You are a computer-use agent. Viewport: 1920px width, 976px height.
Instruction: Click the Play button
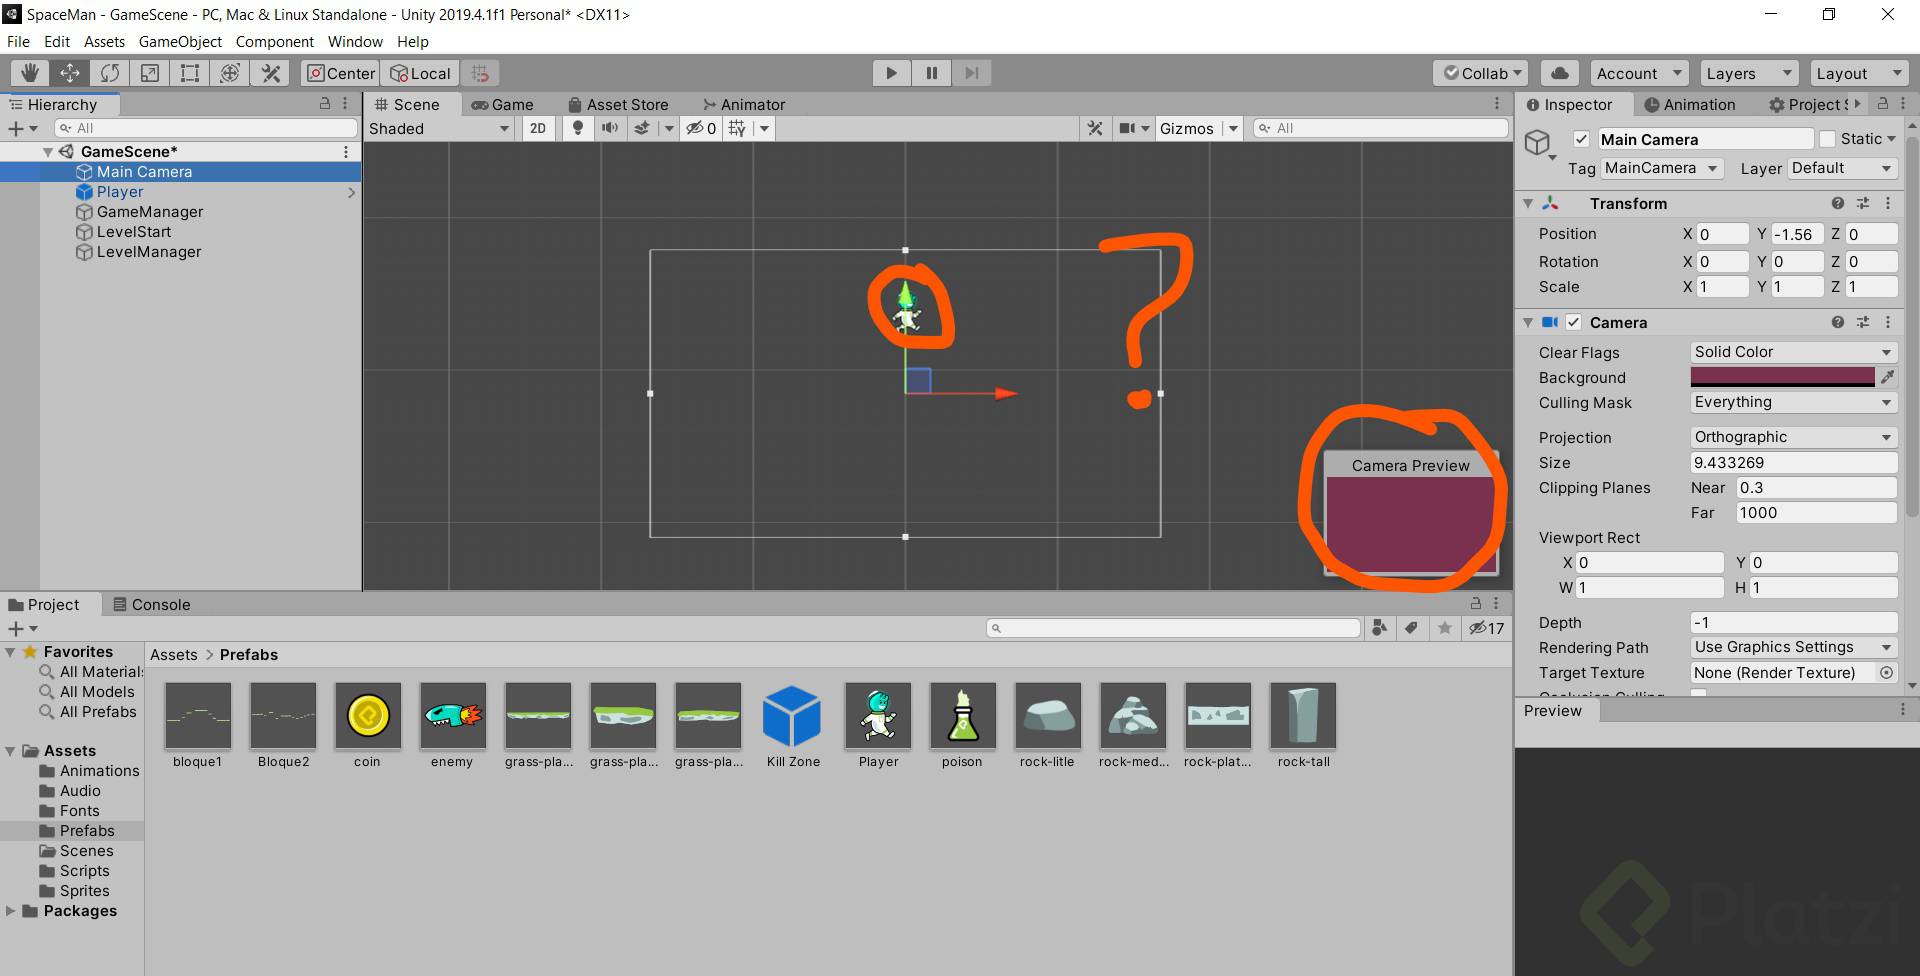coord(891,73)
